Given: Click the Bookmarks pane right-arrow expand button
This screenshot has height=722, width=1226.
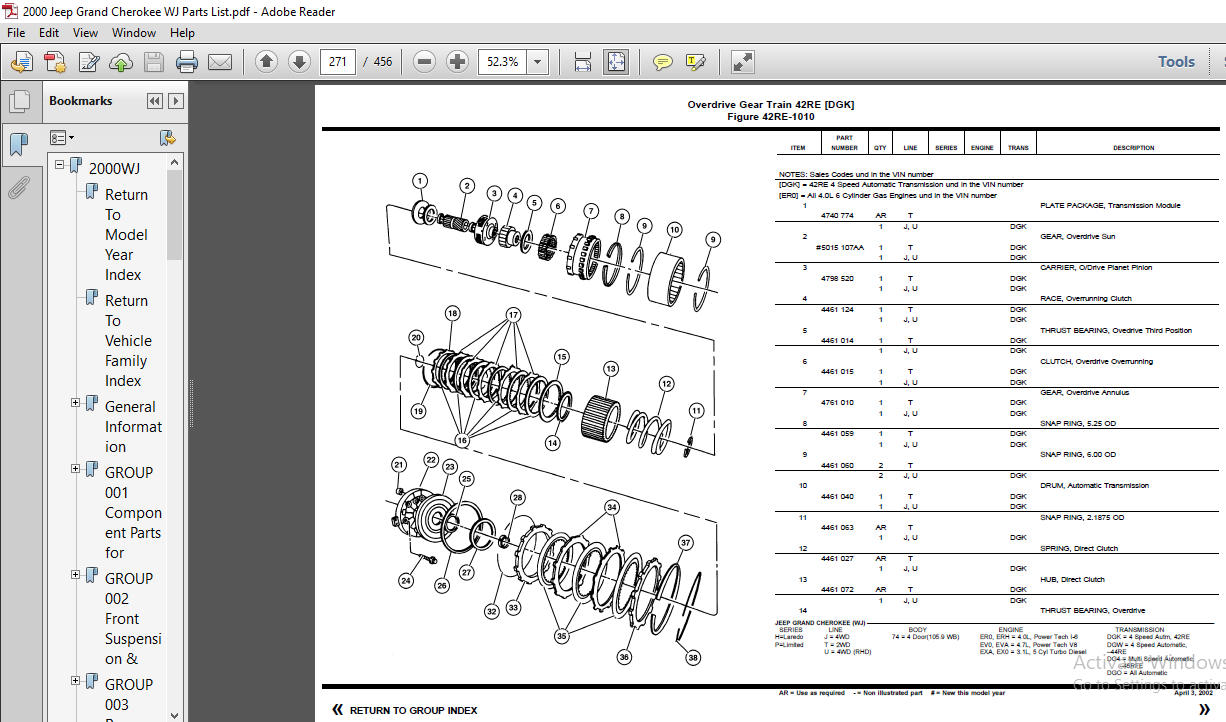Looking at the screenshot, I should click(175, 101).
